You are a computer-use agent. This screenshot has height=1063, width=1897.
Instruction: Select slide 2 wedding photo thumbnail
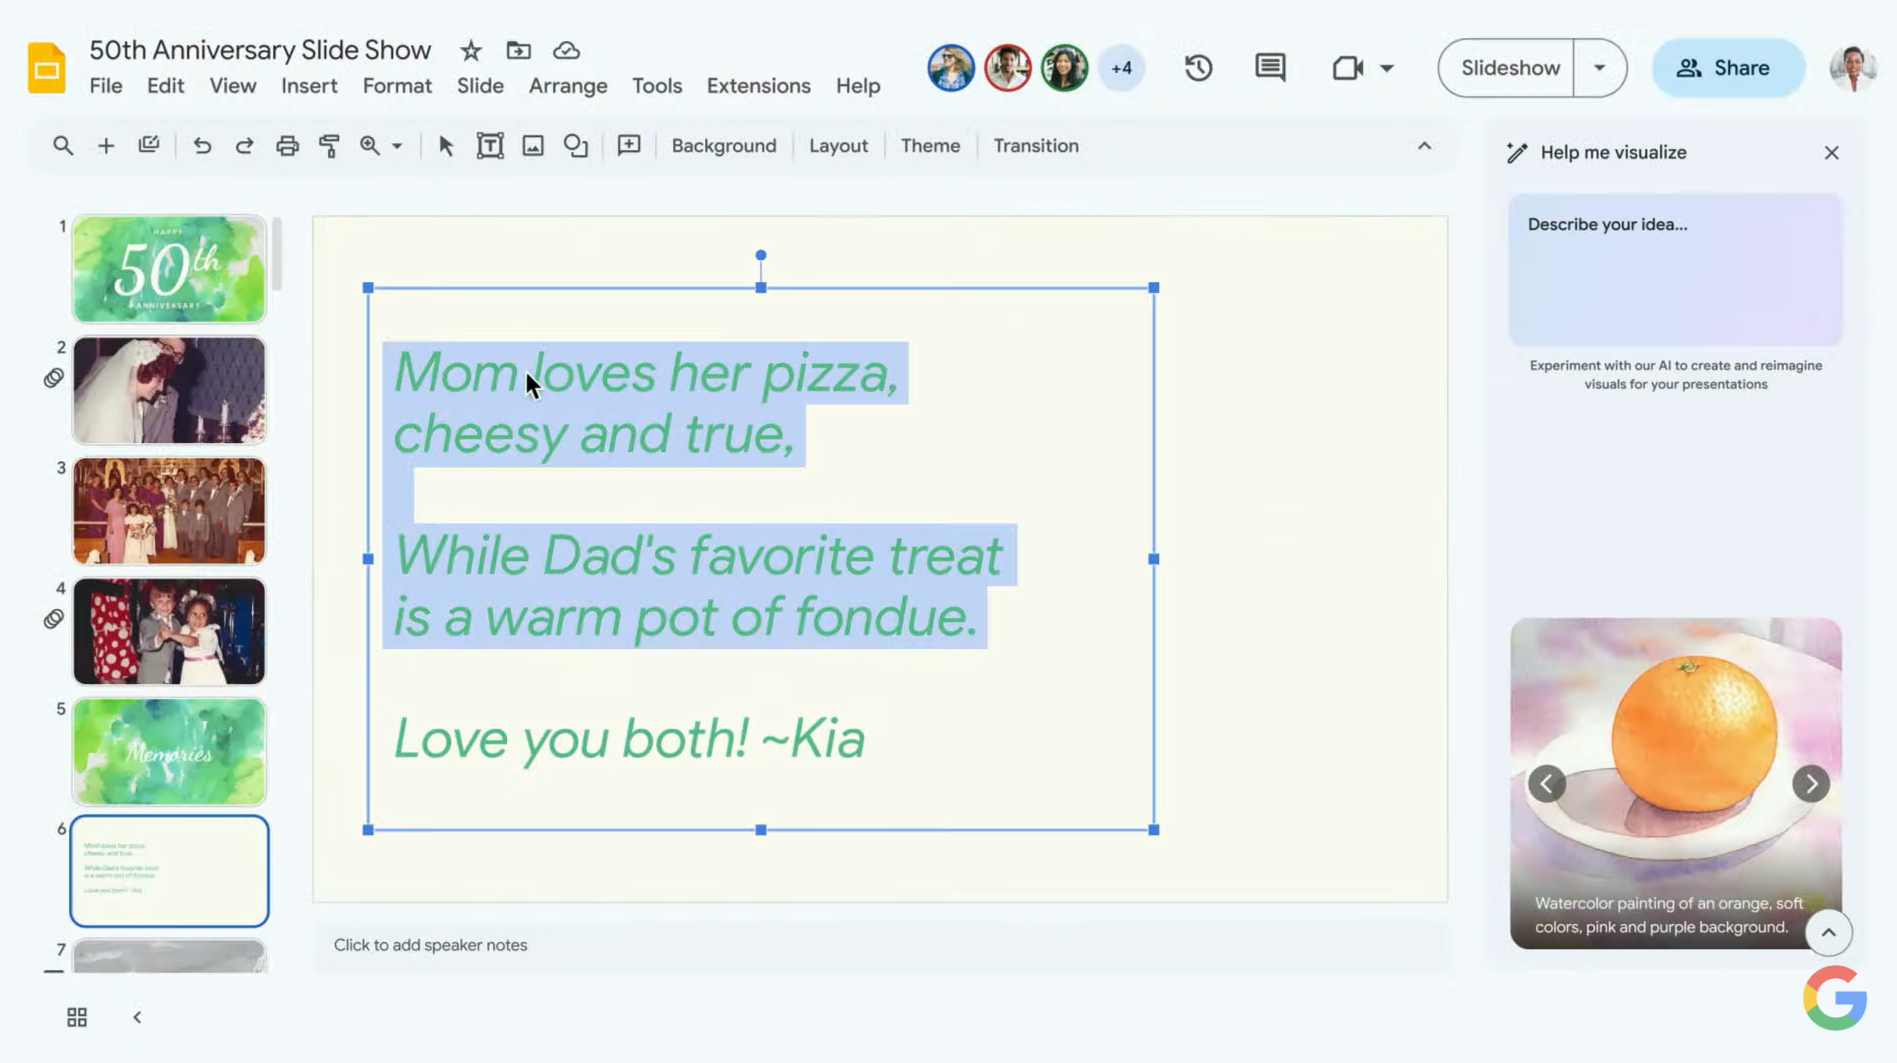(x=169, y=390)
